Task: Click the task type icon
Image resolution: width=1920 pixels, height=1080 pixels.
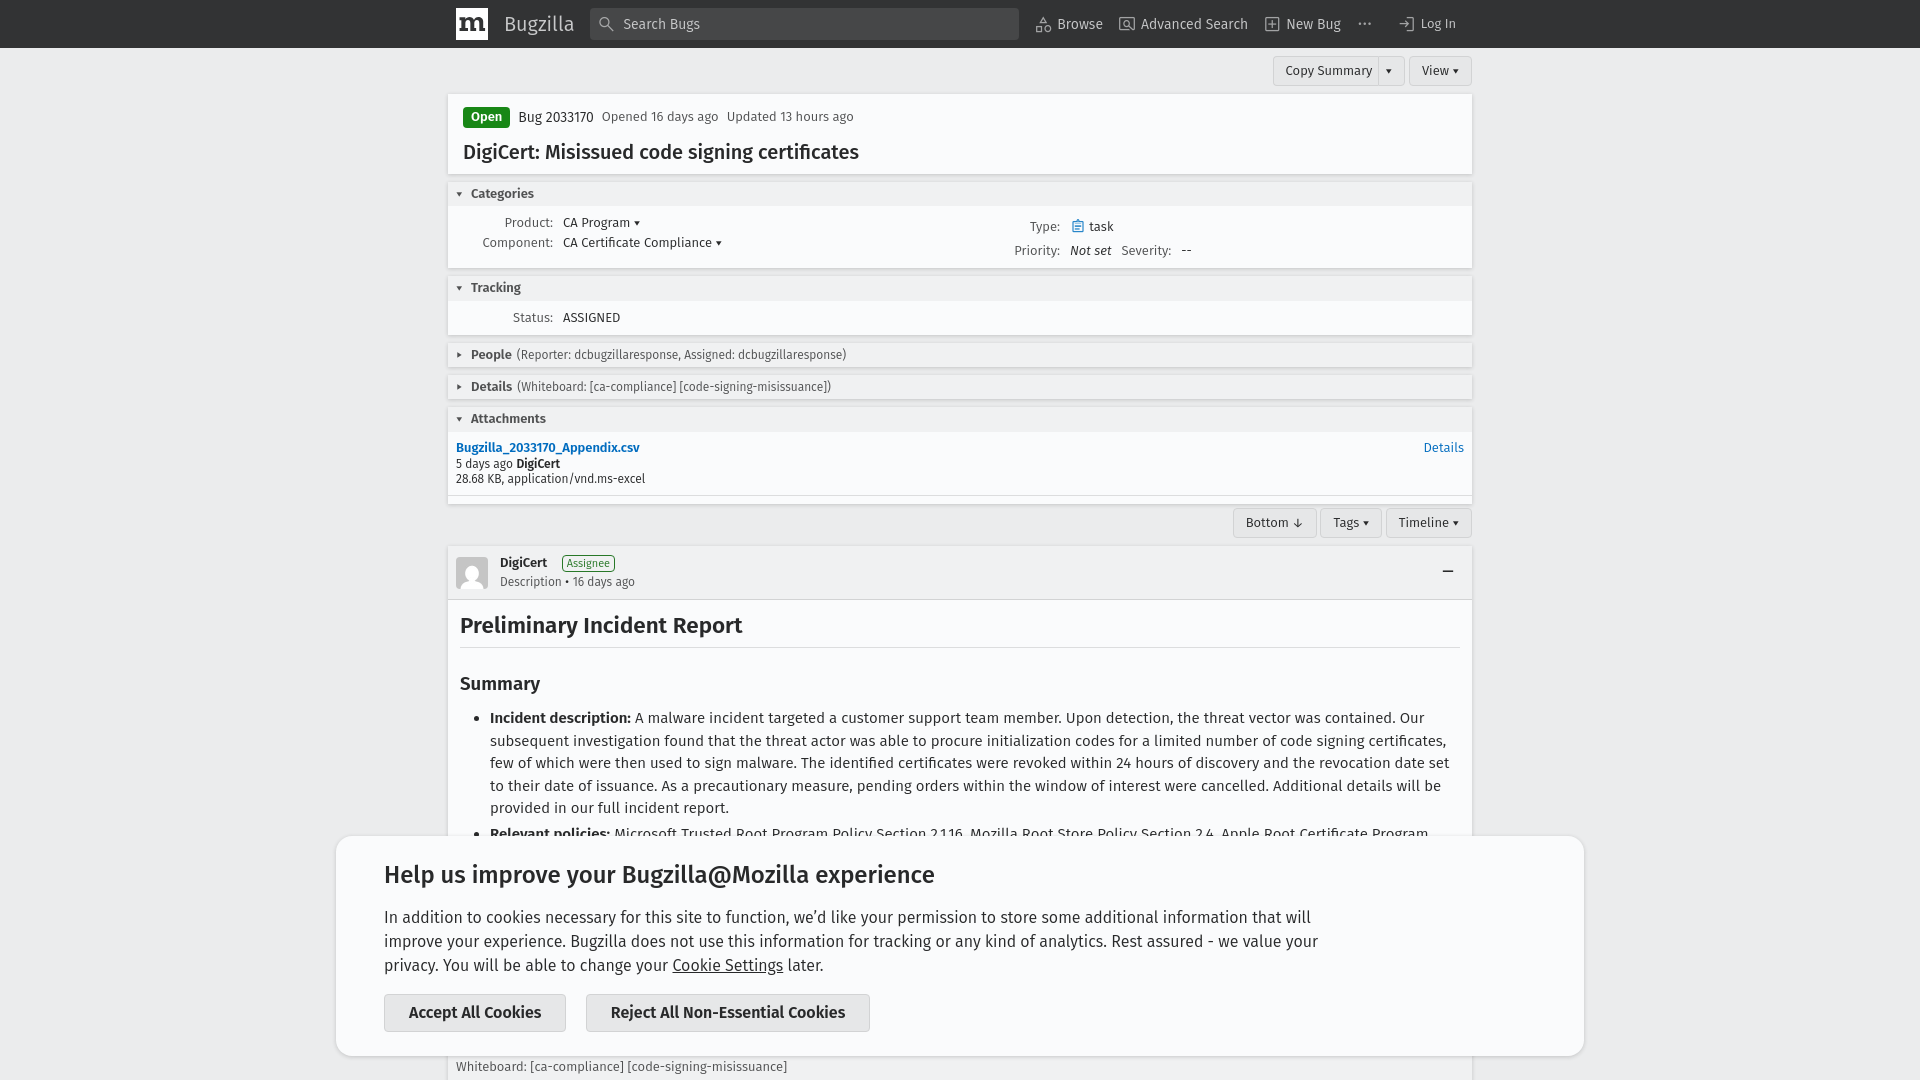Action: (x=1078, y=227)
